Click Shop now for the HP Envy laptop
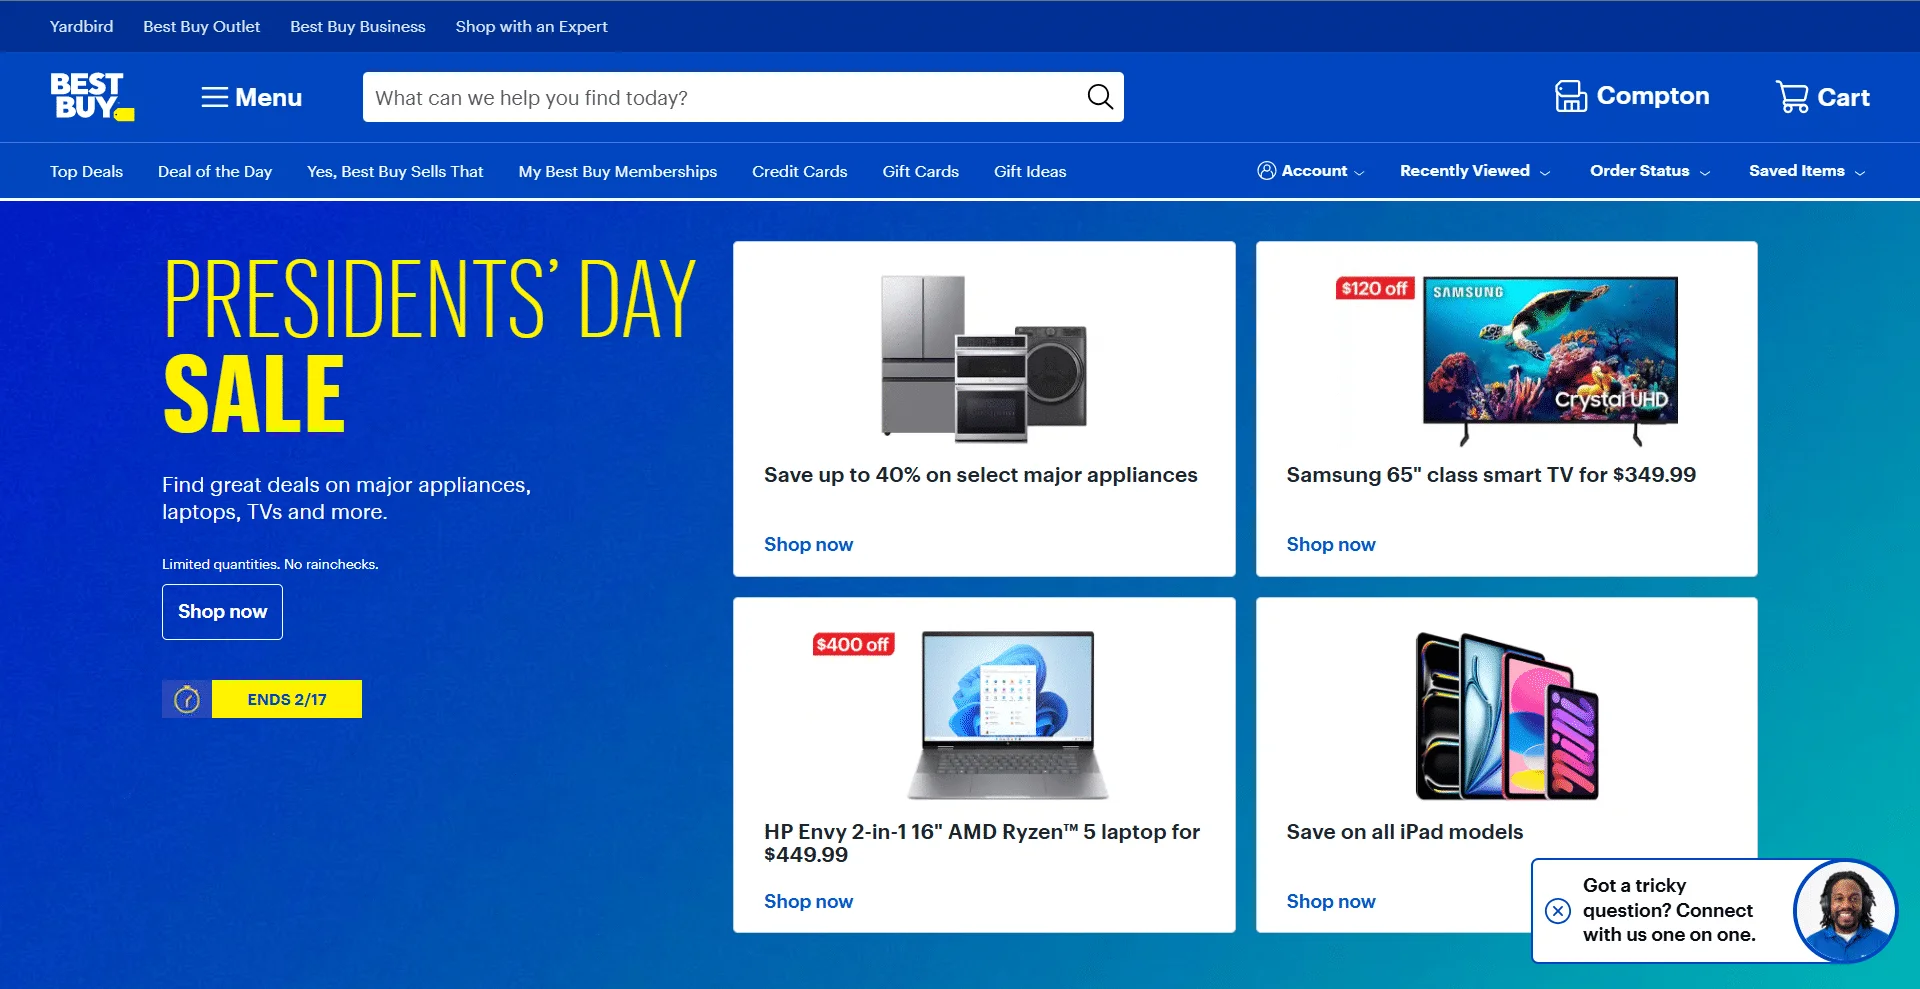The image size is (1920, 989). 808,901
